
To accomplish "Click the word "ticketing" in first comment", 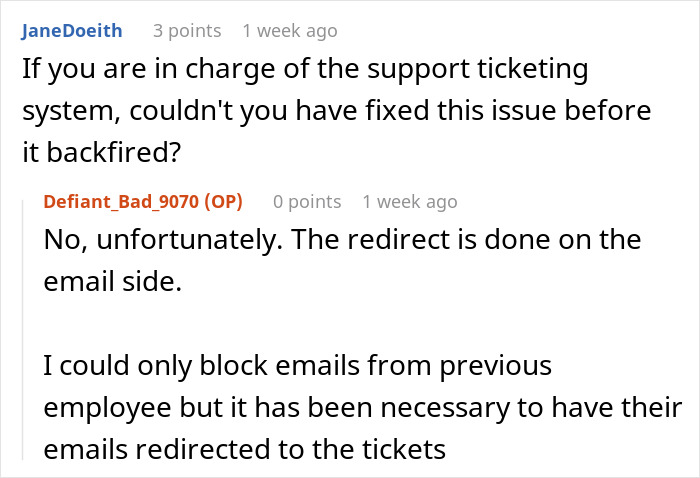I will [533, 69].
